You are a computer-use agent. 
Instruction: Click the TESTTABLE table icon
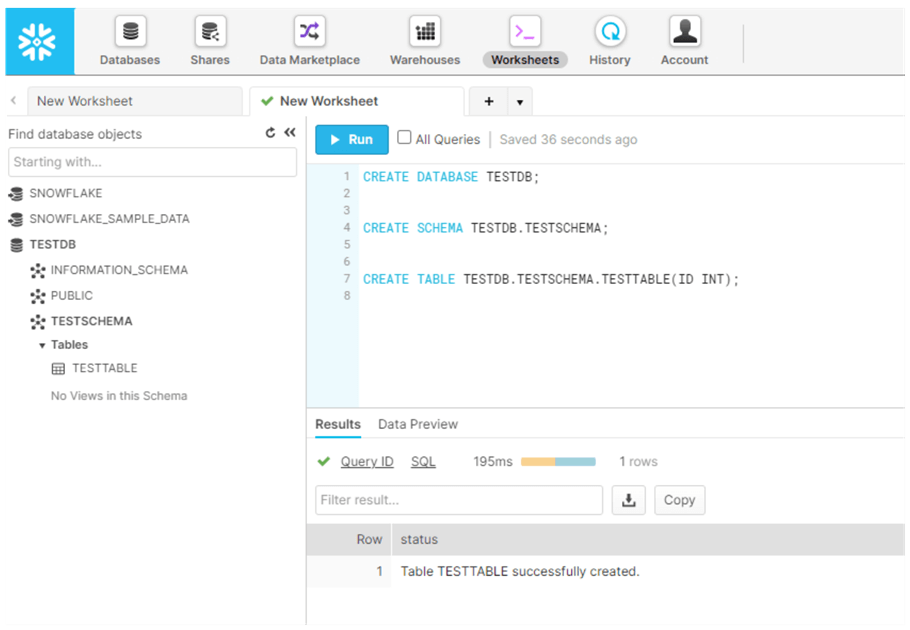pyautogui.click(x=58, y=368)
